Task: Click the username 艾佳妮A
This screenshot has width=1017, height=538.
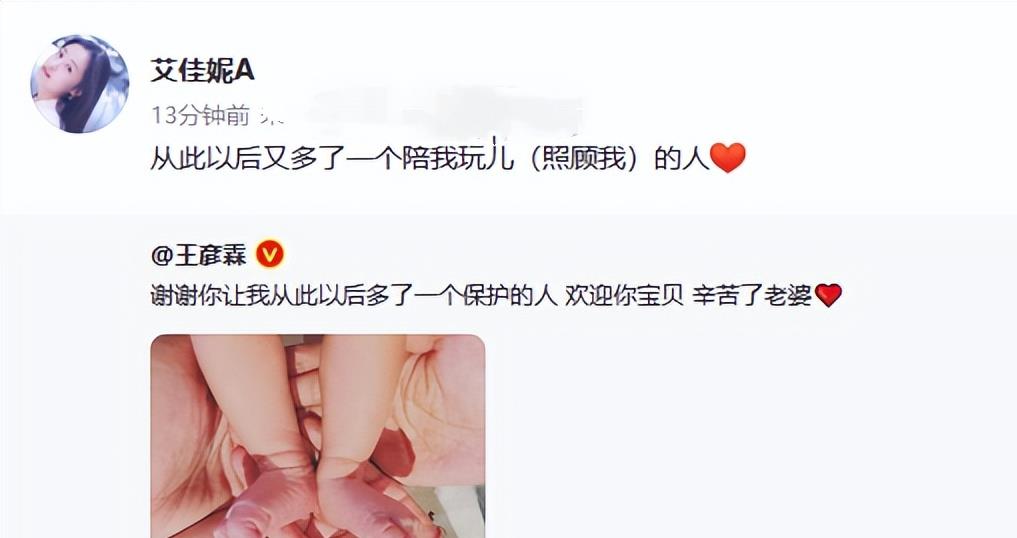Action: (x=202, y=70)
